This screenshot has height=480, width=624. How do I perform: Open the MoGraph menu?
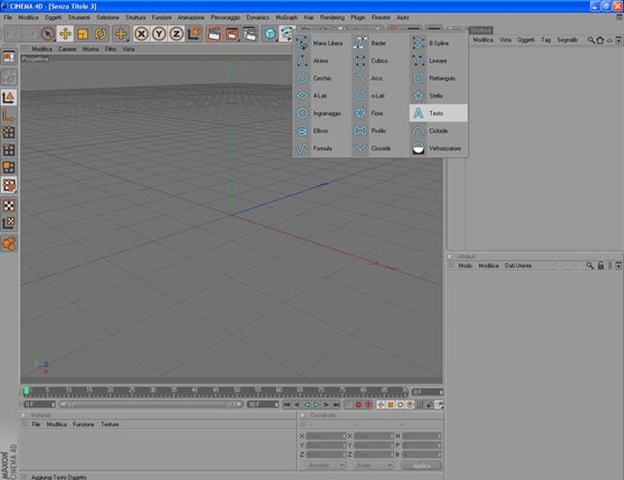[x=287, y=18]
